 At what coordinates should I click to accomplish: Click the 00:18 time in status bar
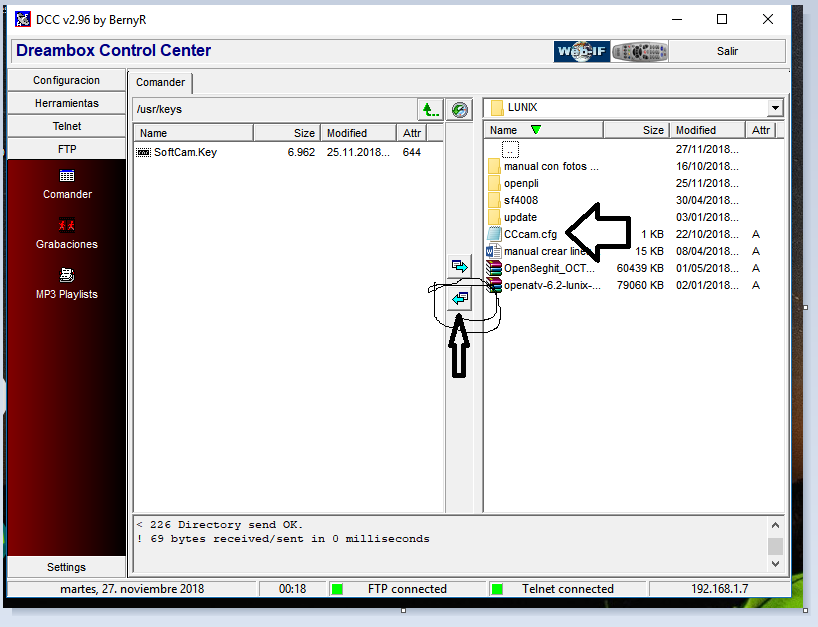(292, 589)
